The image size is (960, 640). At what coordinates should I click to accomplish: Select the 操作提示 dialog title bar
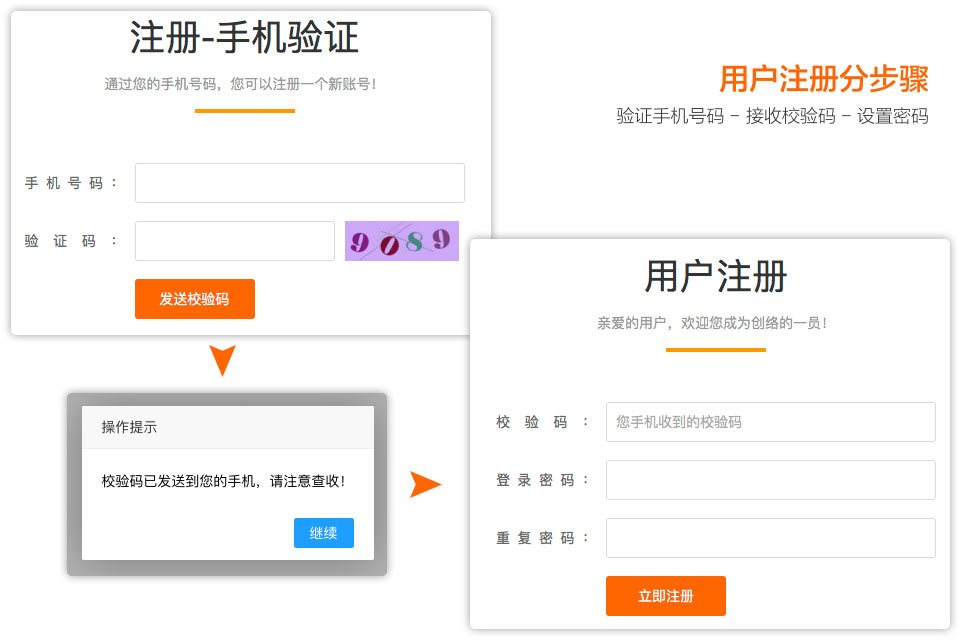click(228, 427)
